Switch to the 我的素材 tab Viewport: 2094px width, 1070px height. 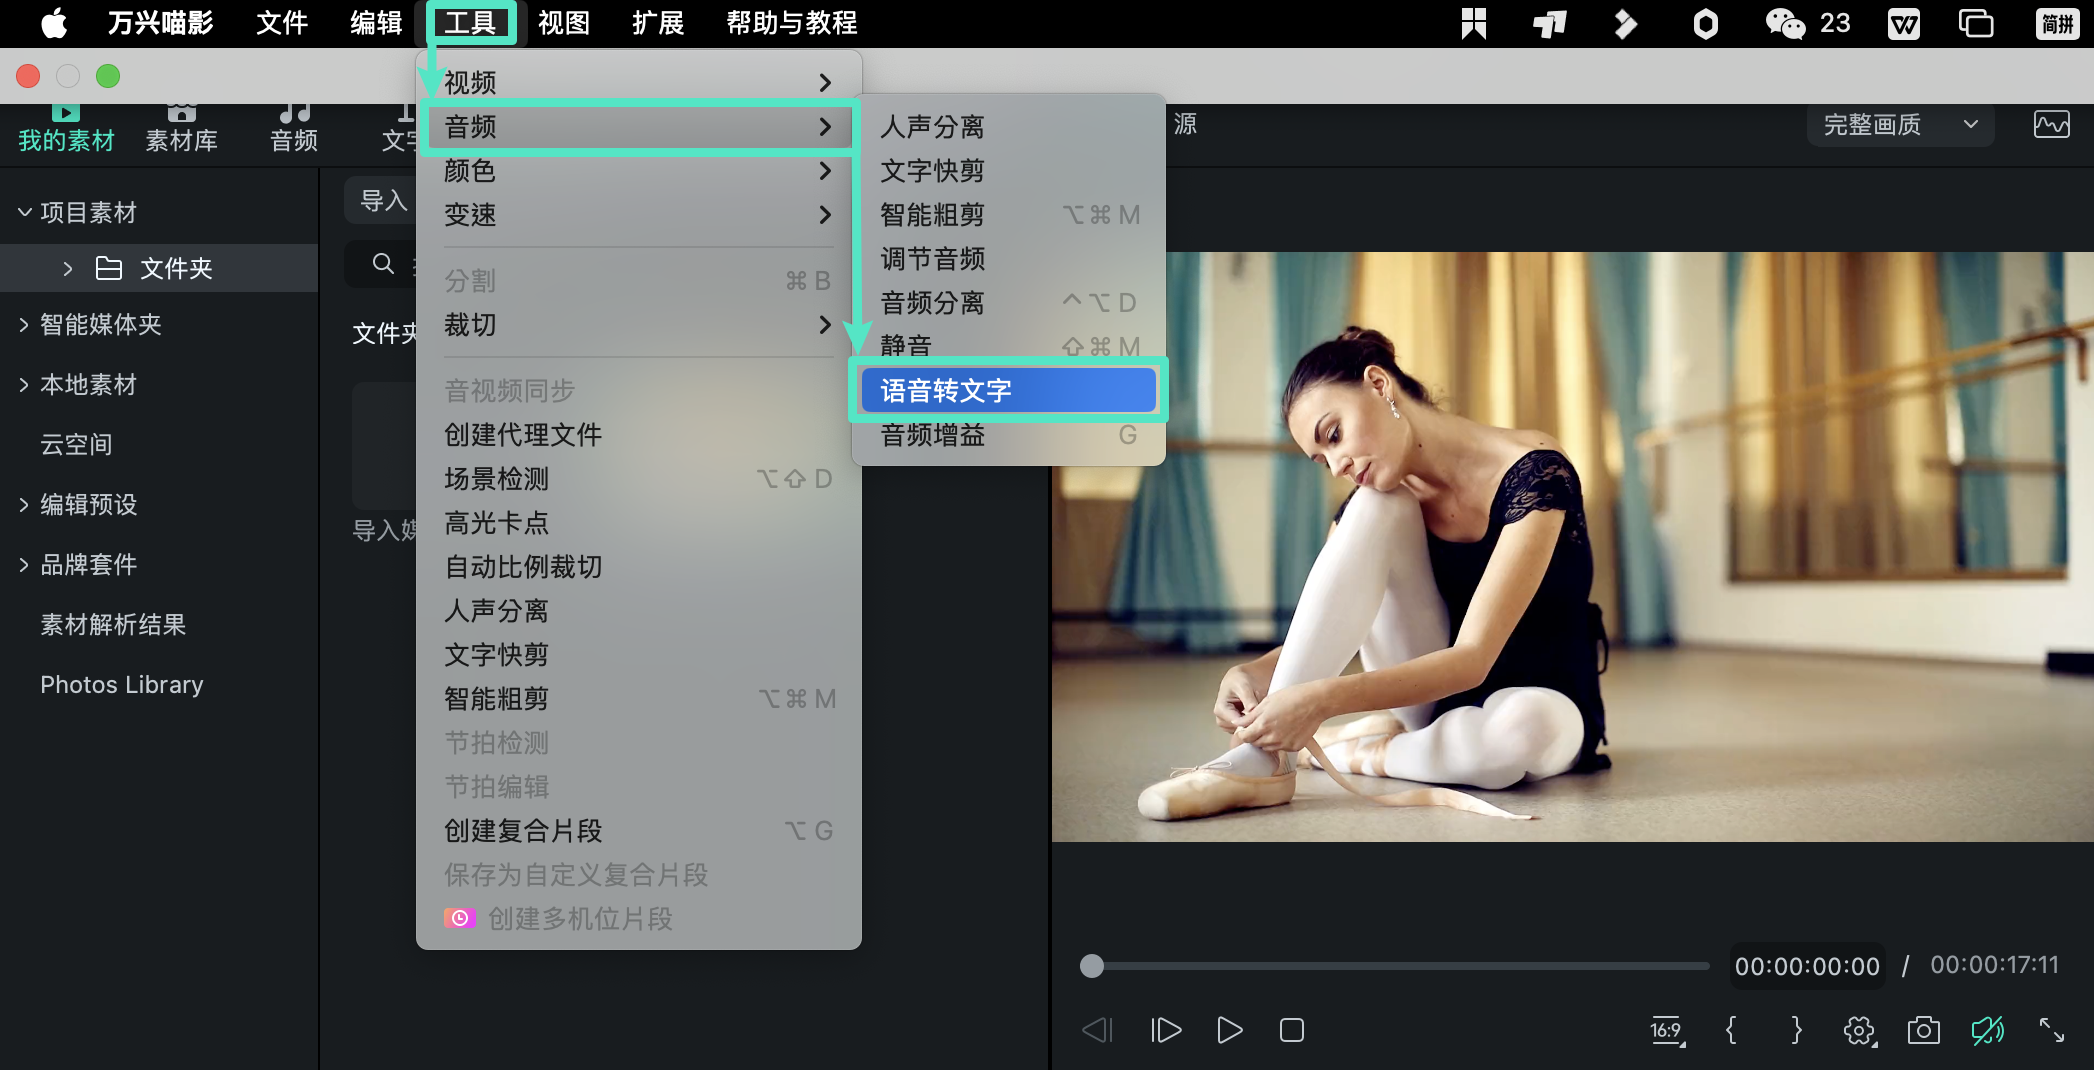pyautogui.click(x=66, y=130)
